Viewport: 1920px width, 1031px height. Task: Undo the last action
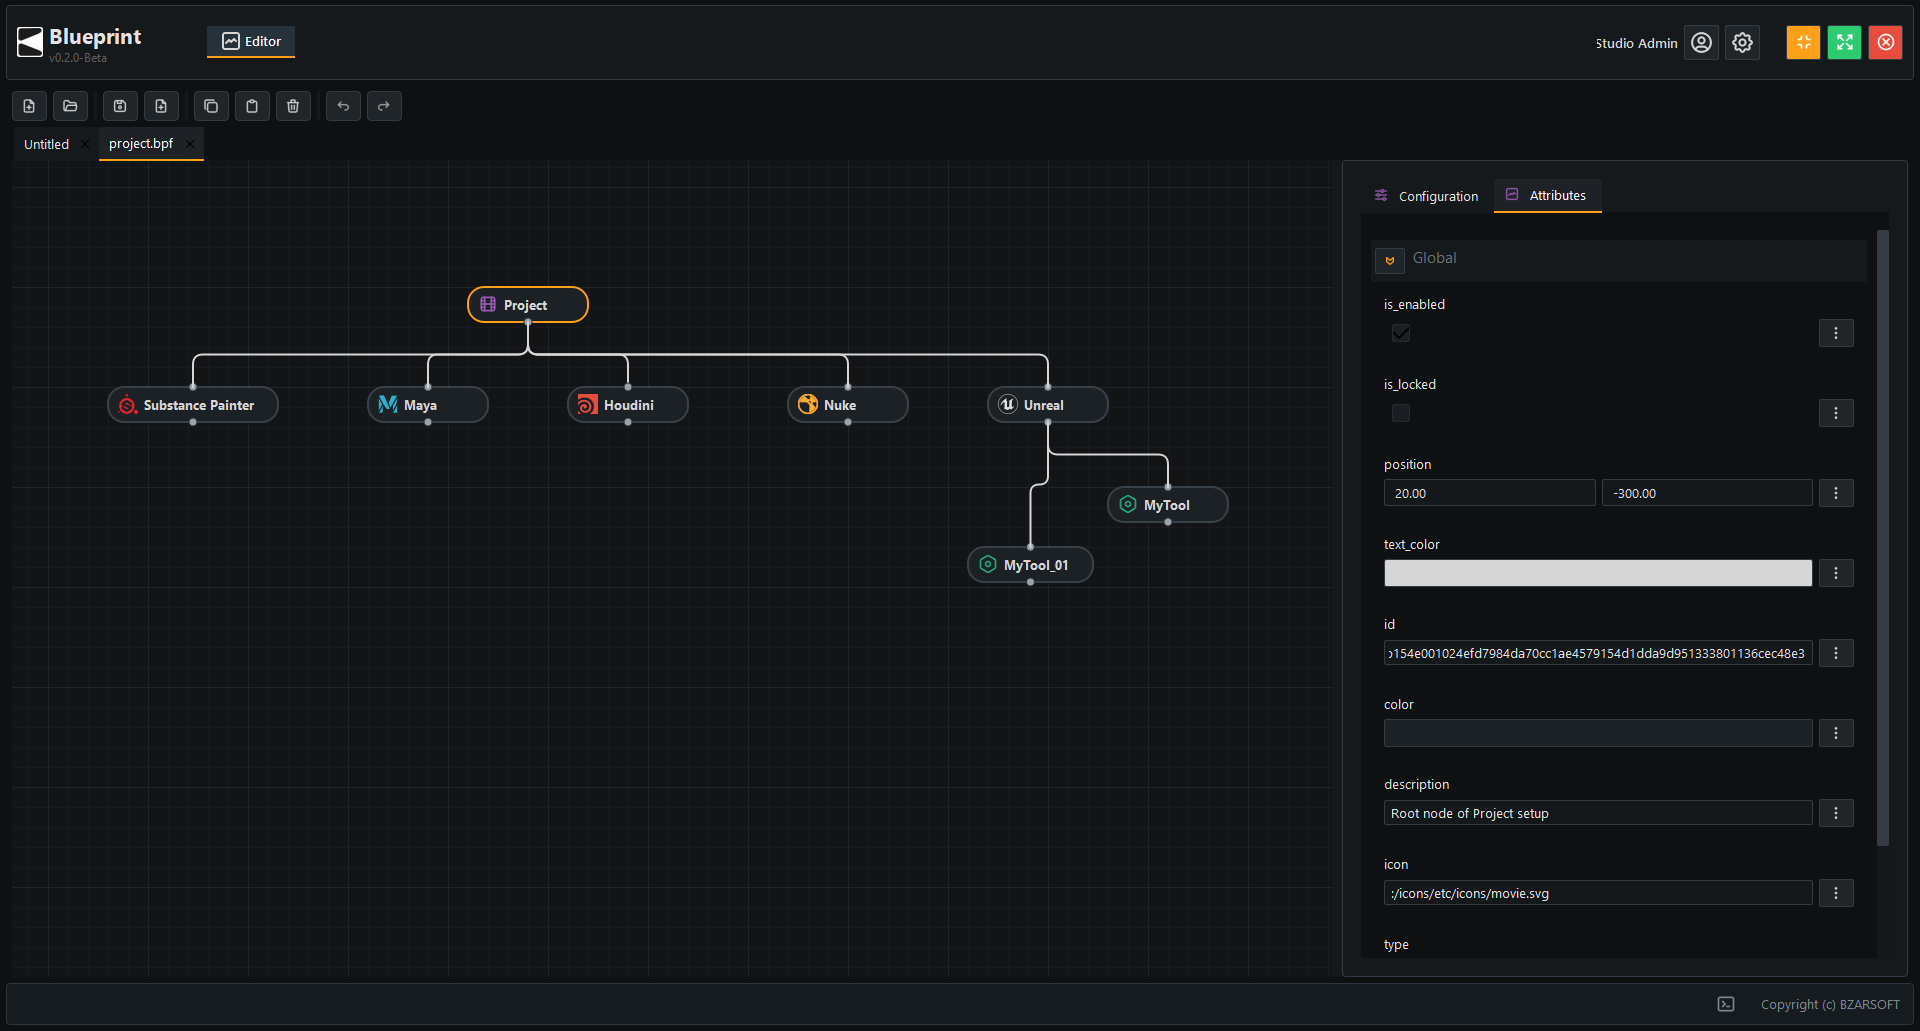click(x=343, y=106)
